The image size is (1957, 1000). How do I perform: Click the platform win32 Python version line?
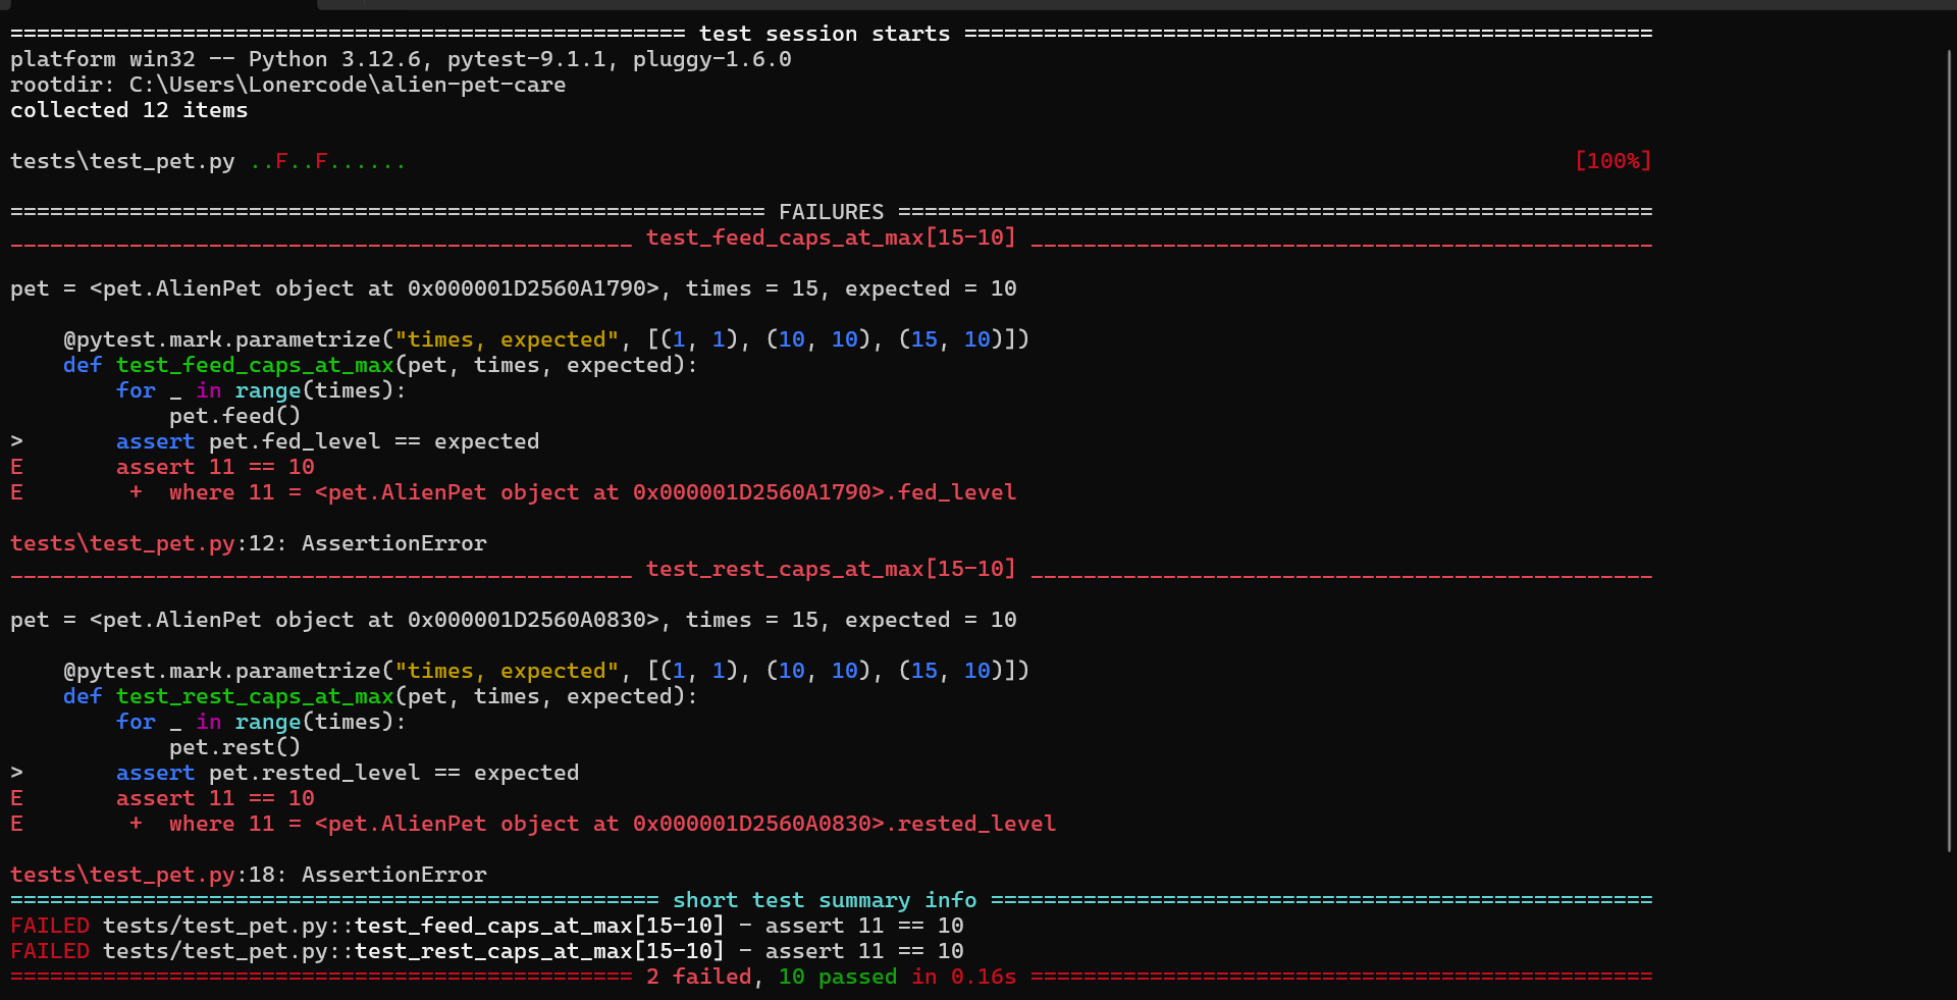click(400, 59)
